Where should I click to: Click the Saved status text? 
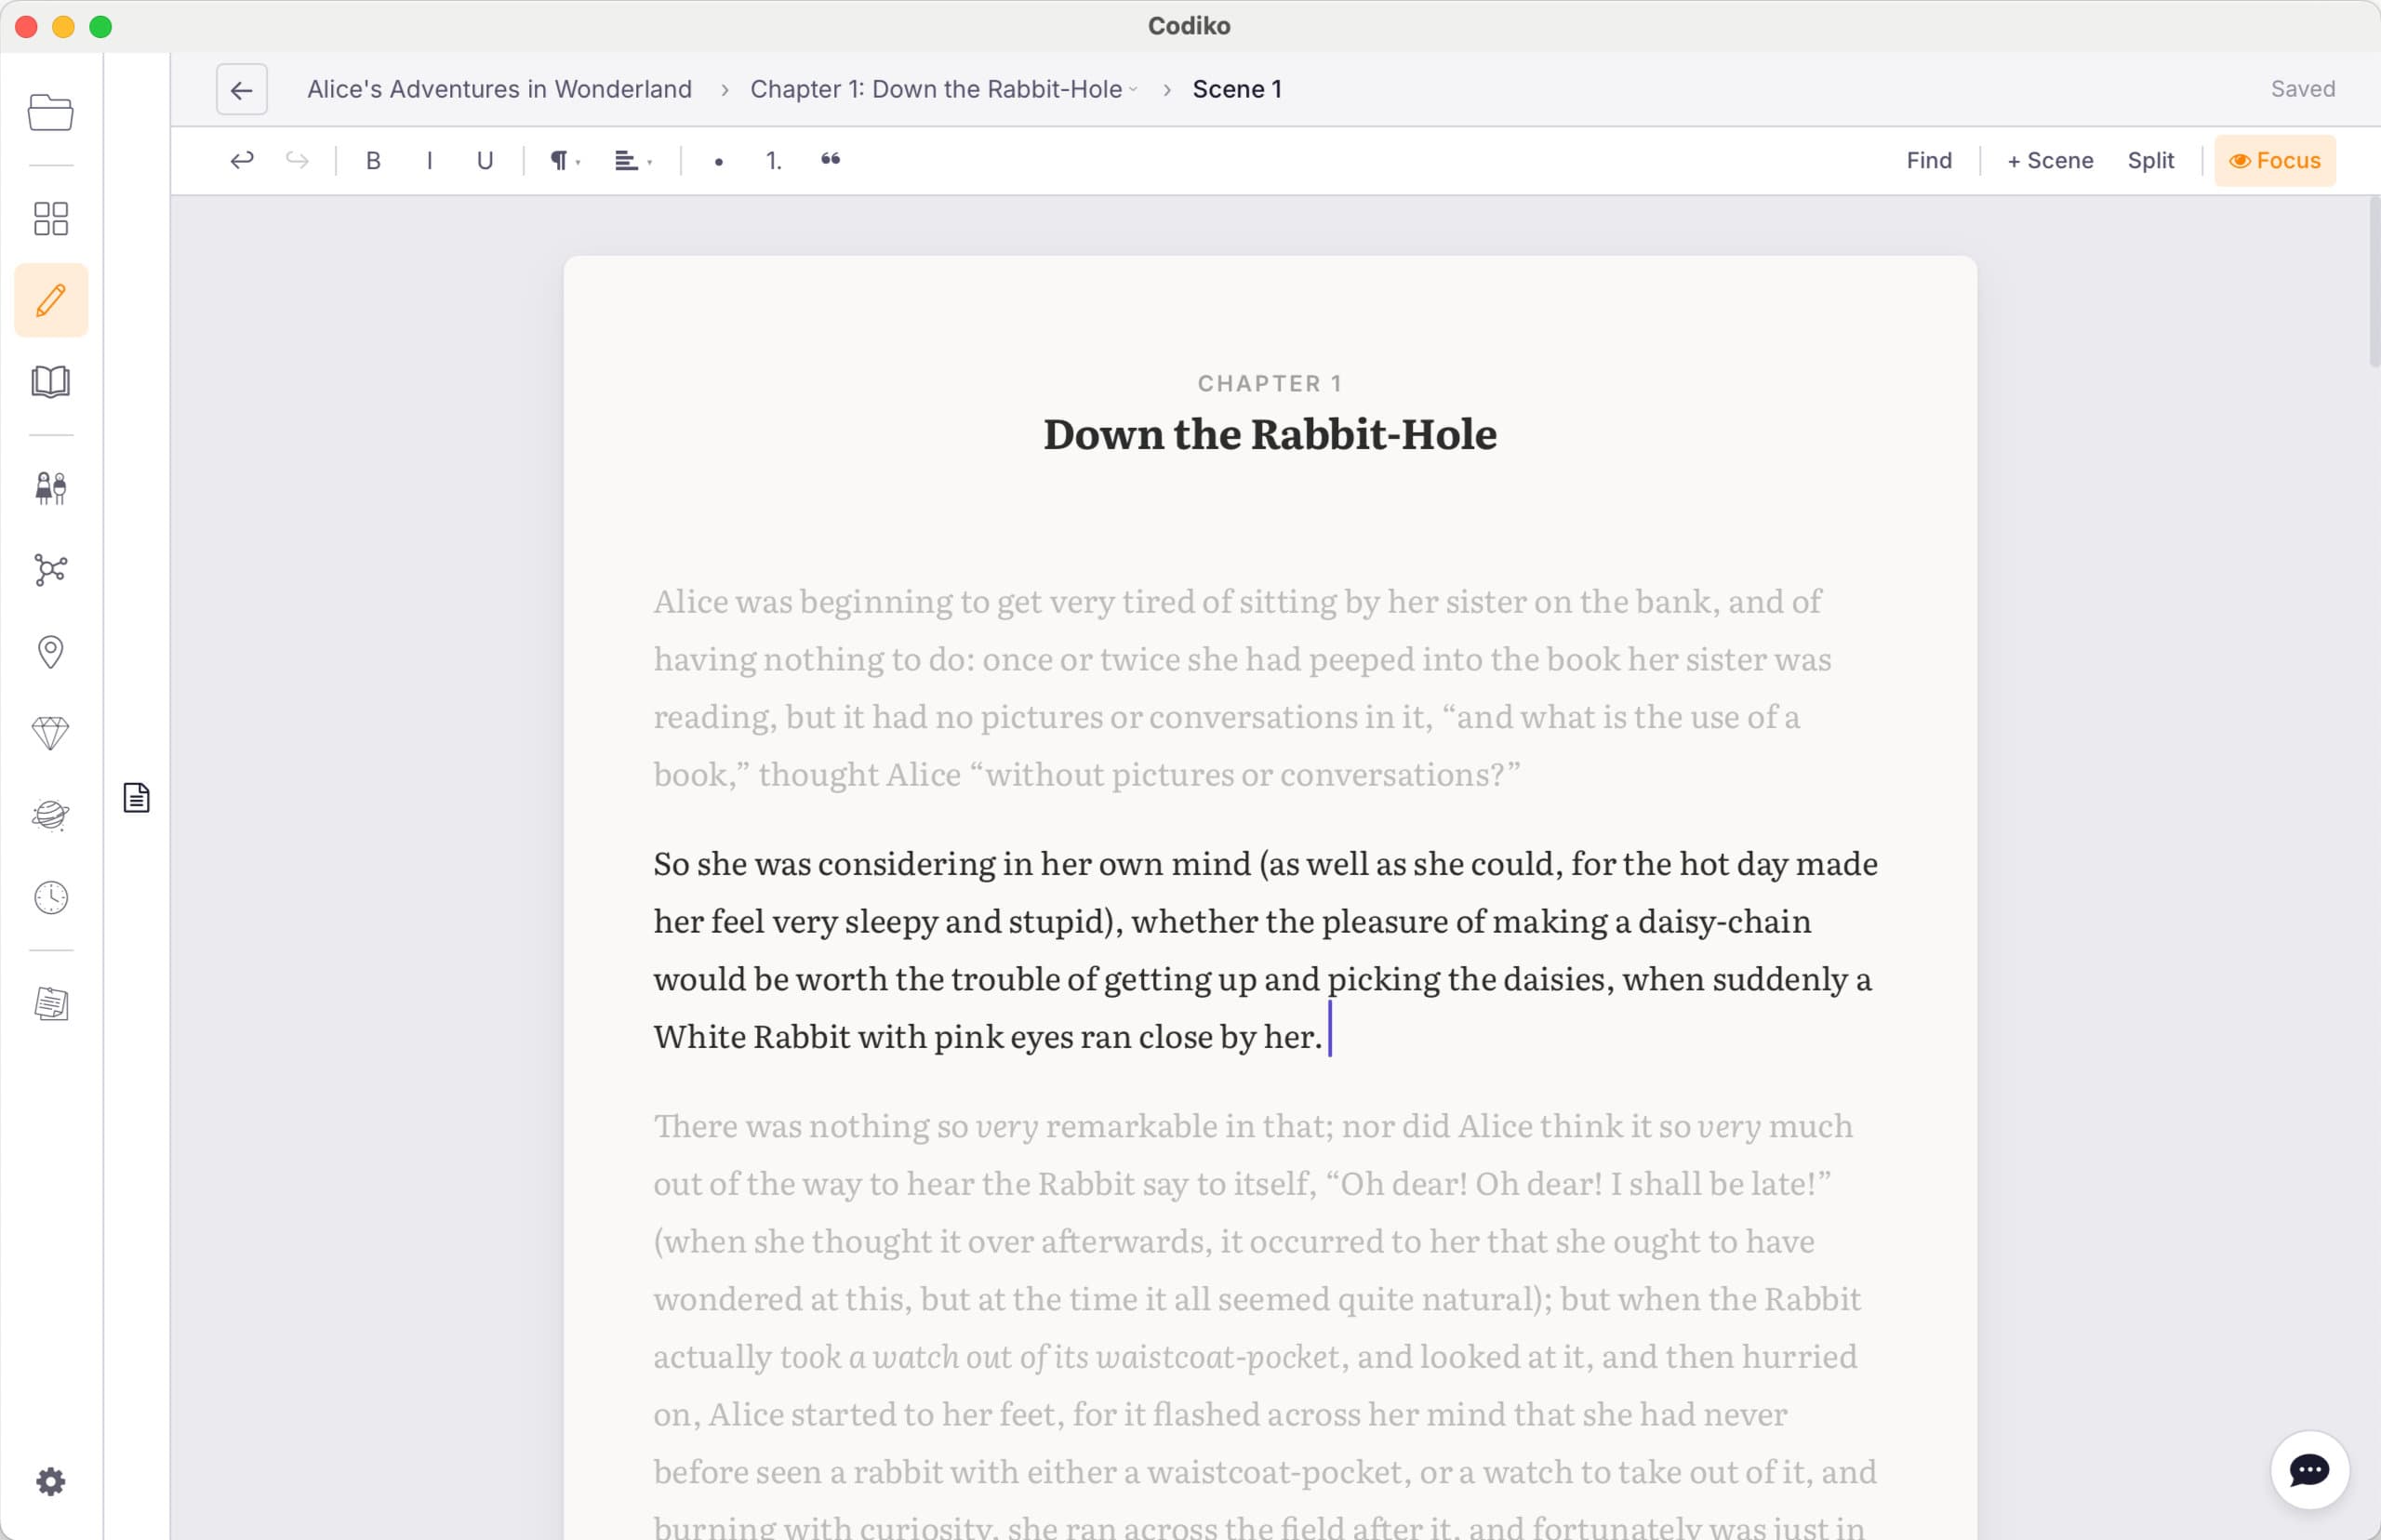2302,89
